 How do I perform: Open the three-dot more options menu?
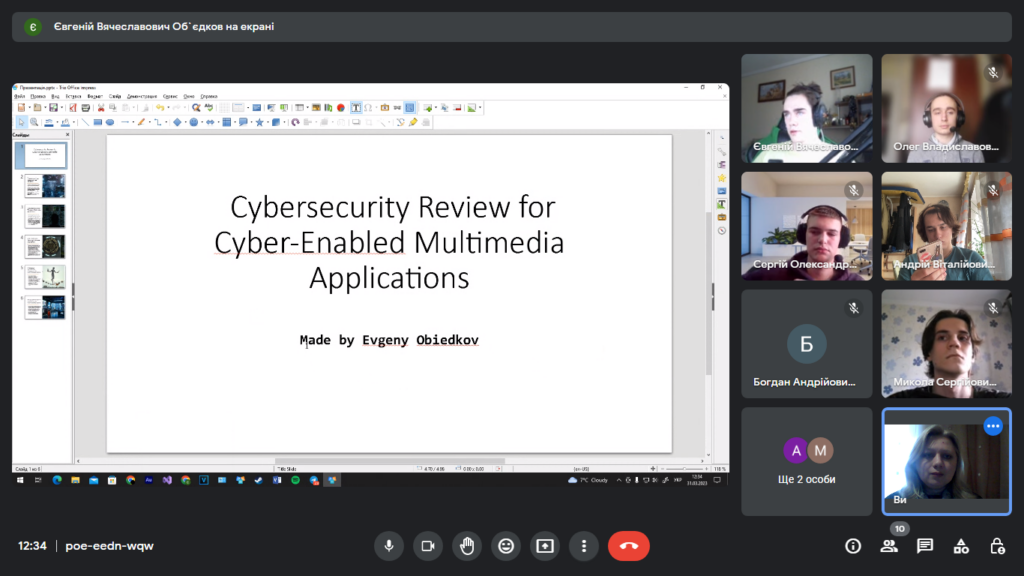(584, 546)
